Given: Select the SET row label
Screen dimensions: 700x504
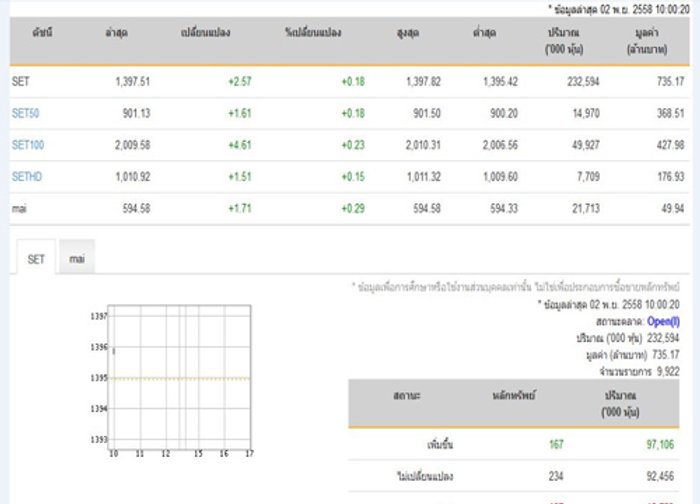Looking at the screenshot, I should coord(21,82).
